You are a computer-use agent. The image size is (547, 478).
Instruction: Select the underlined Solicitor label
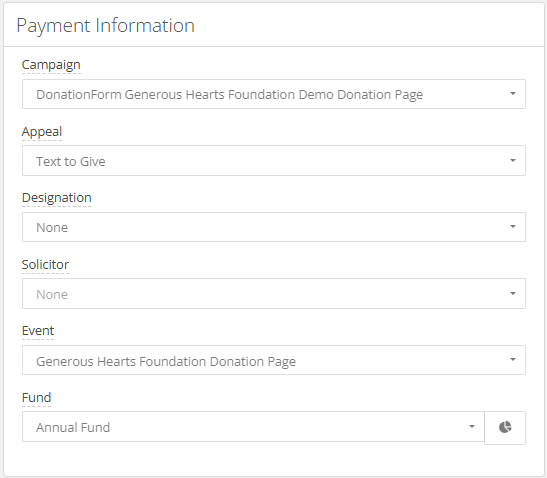tap(45, 264)
